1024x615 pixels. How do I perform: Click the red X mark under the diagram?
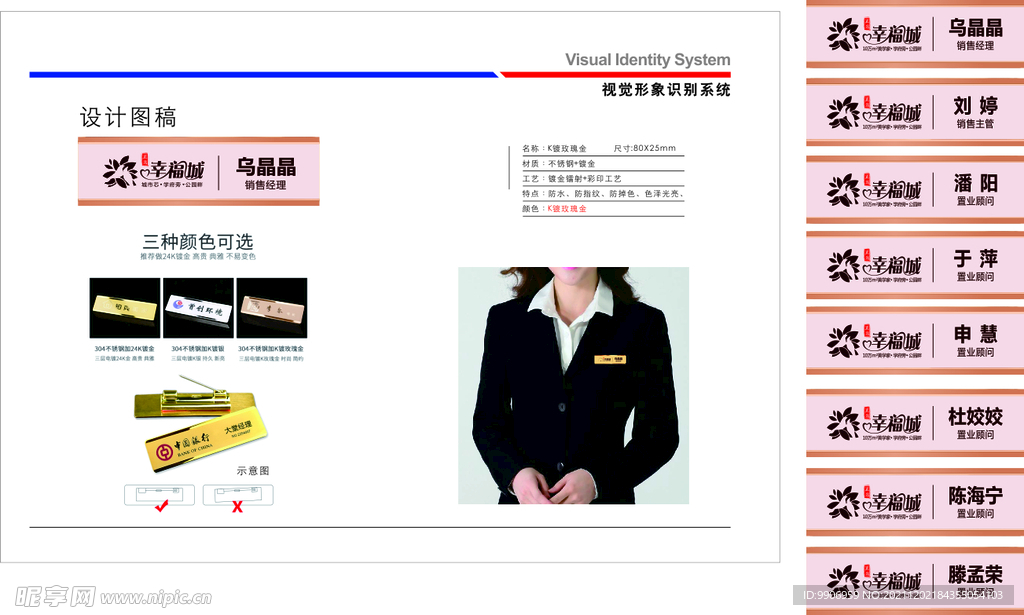(237, 507)
